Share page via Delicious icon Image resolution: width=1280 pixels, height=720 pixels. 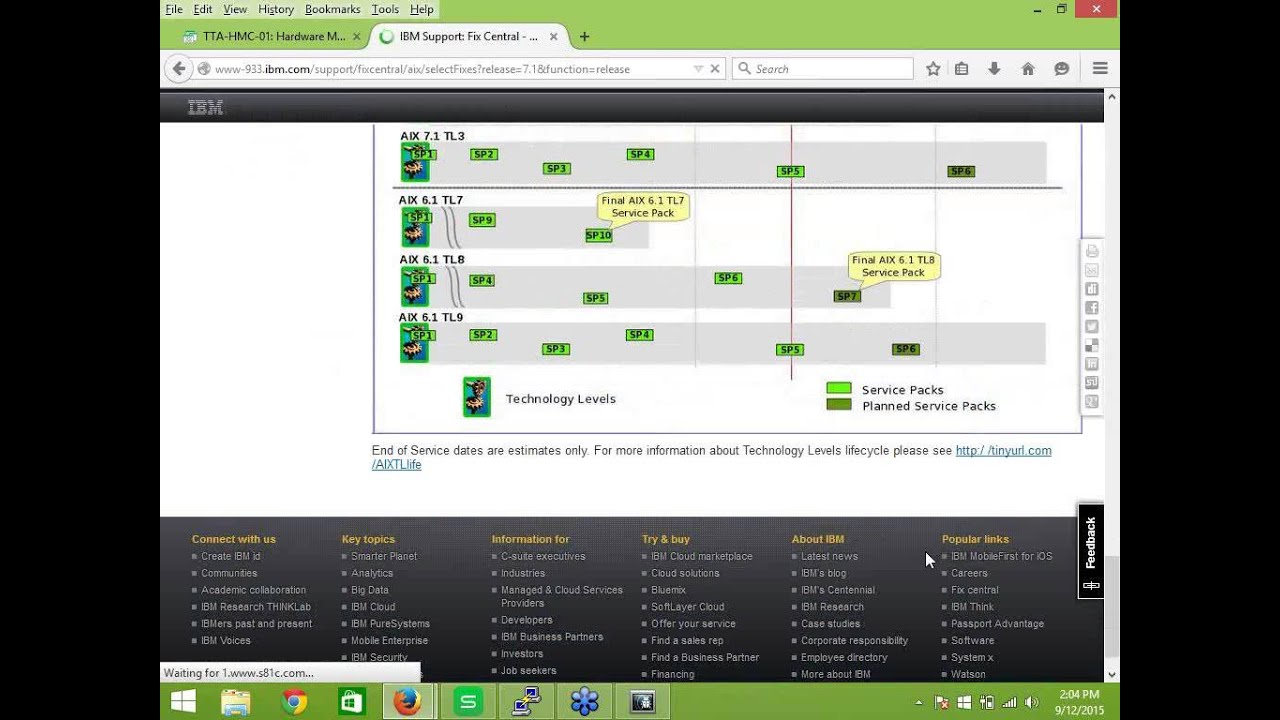1092,345
